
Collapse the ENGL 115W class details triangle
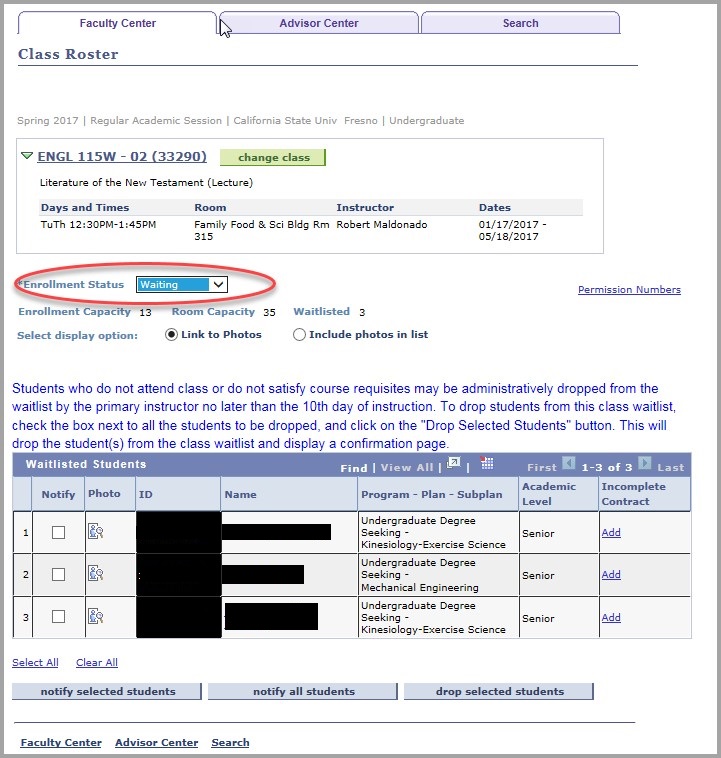point(27,156)
